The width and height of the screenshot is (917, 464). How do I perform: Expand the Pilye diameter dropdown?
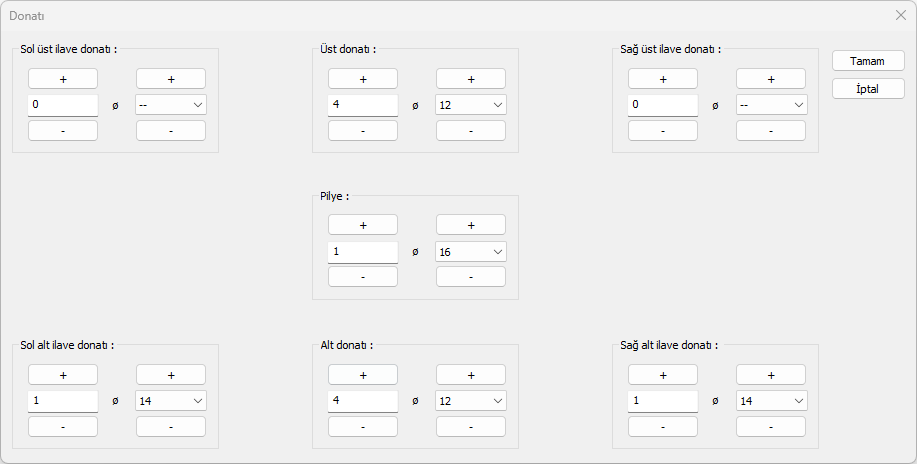(470, 252)
